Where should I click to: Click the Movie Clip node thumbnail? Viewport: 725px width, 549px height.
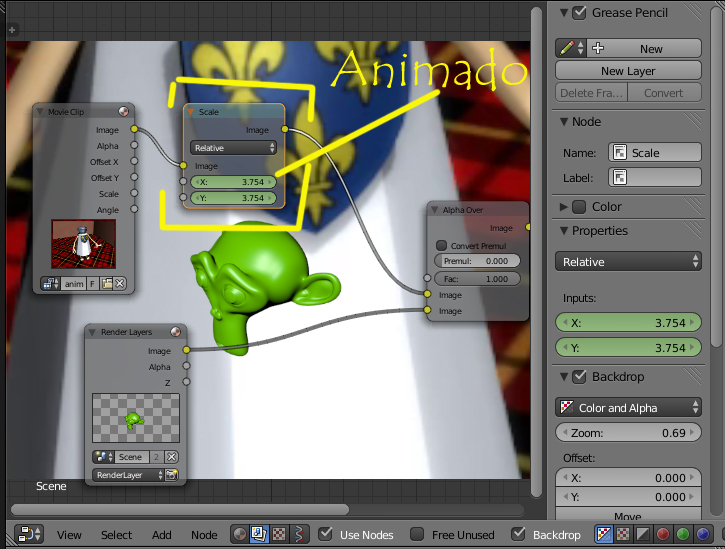83,244
